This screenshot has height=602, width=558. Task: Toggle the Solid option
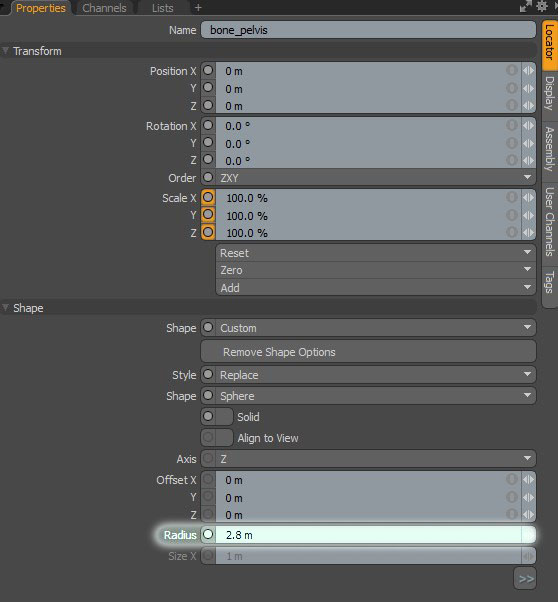point(217,417)
